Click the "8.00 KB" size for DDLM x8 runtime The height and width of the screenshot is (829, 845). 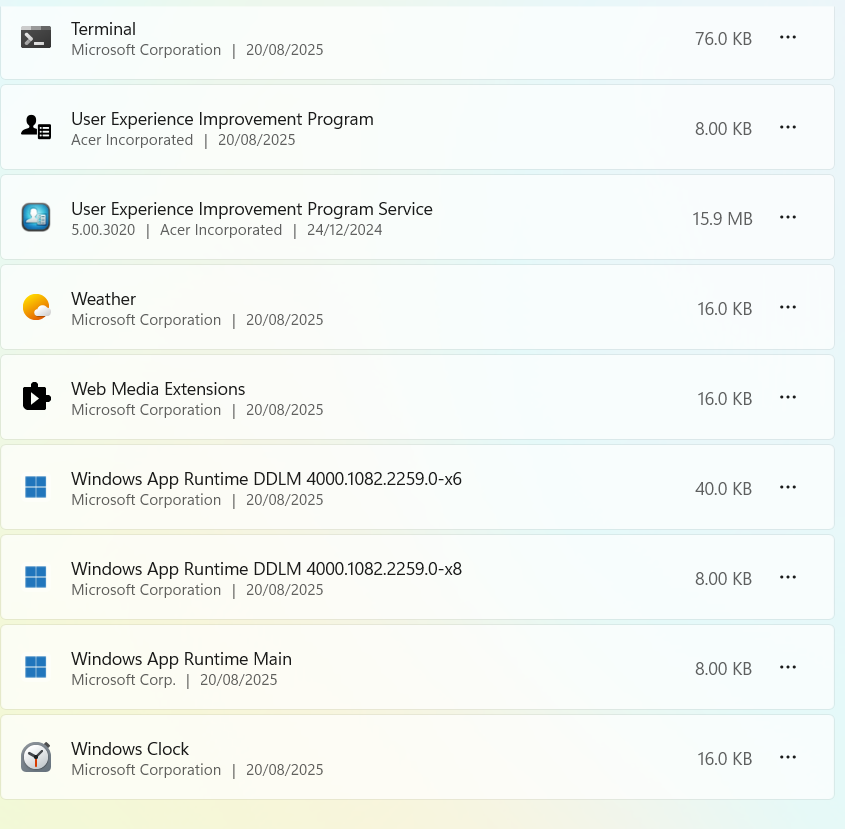pos(723,579)
